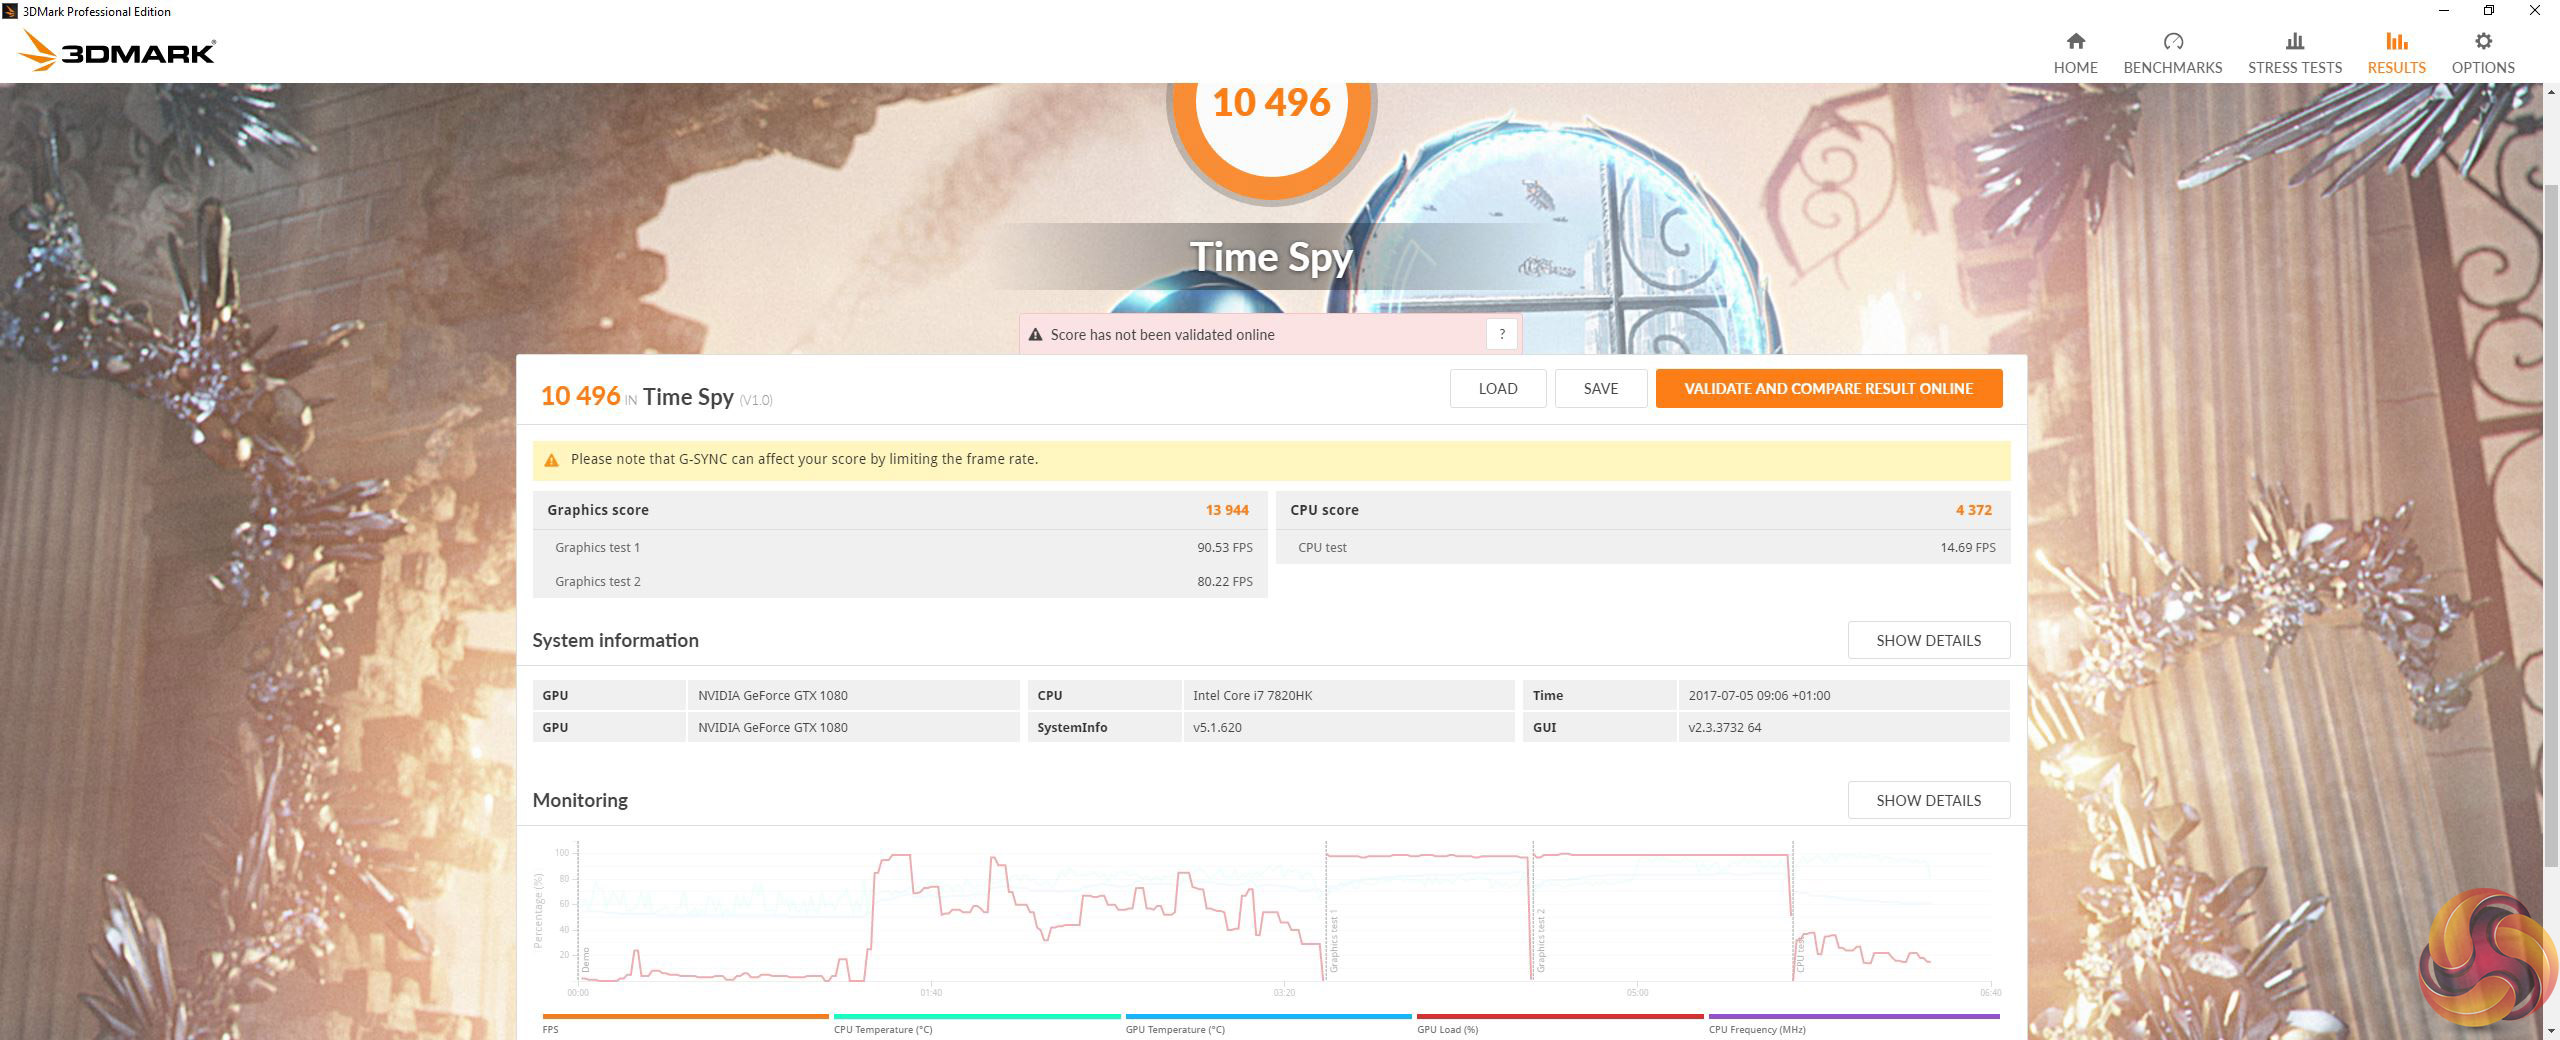
Task: Click the G-SYNC warning triangle icon
Action: (x=551, y=460)
